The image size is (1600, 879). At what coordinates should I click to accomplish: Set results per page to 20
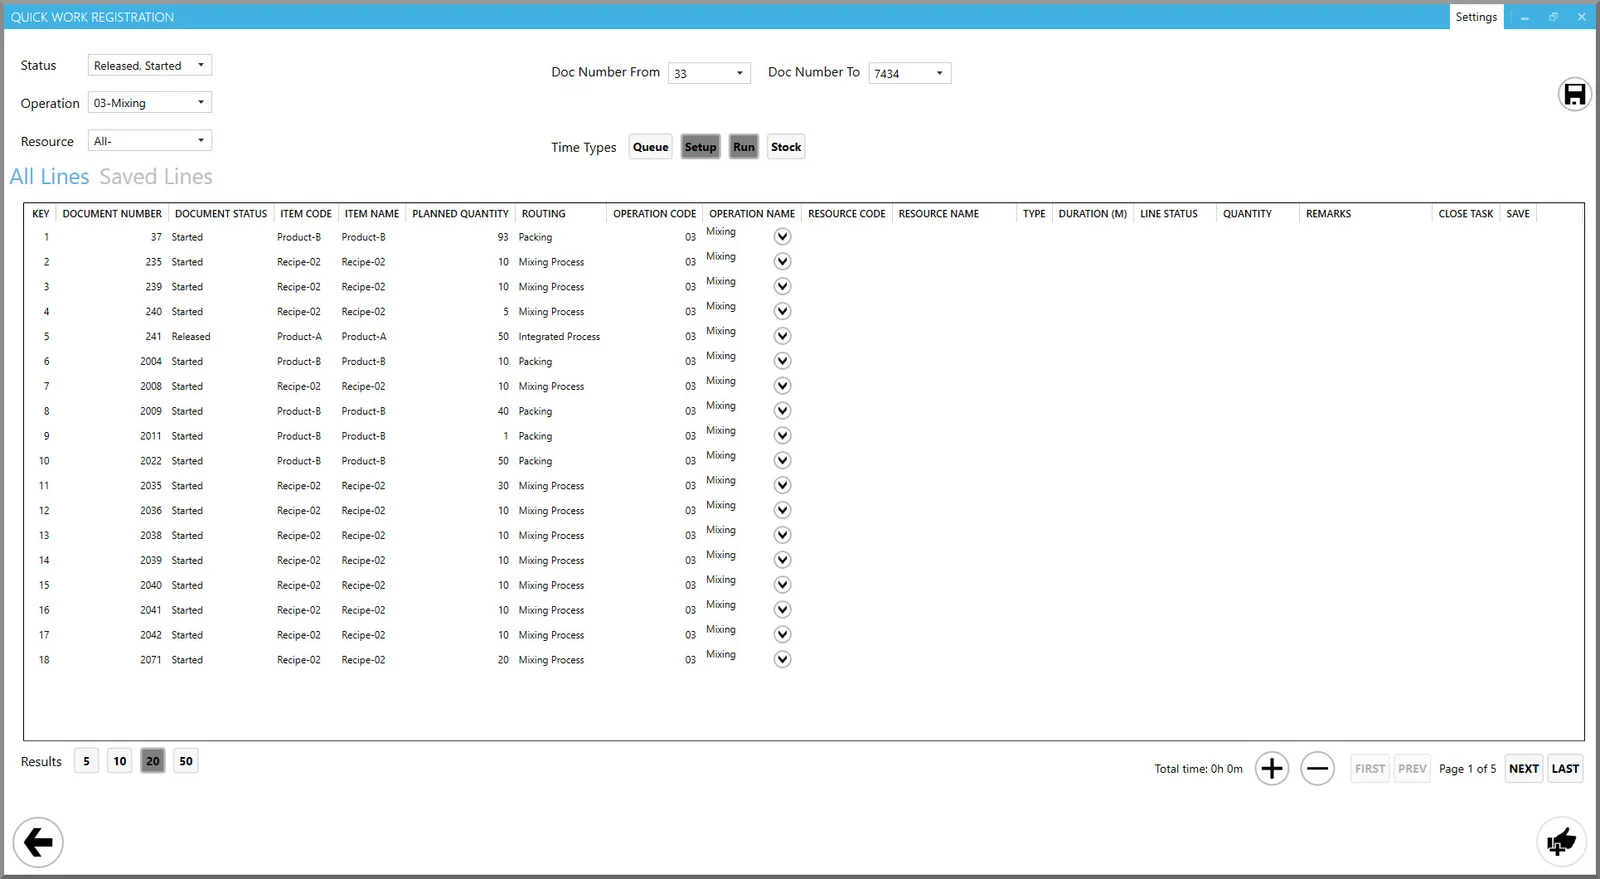[153, 761]
